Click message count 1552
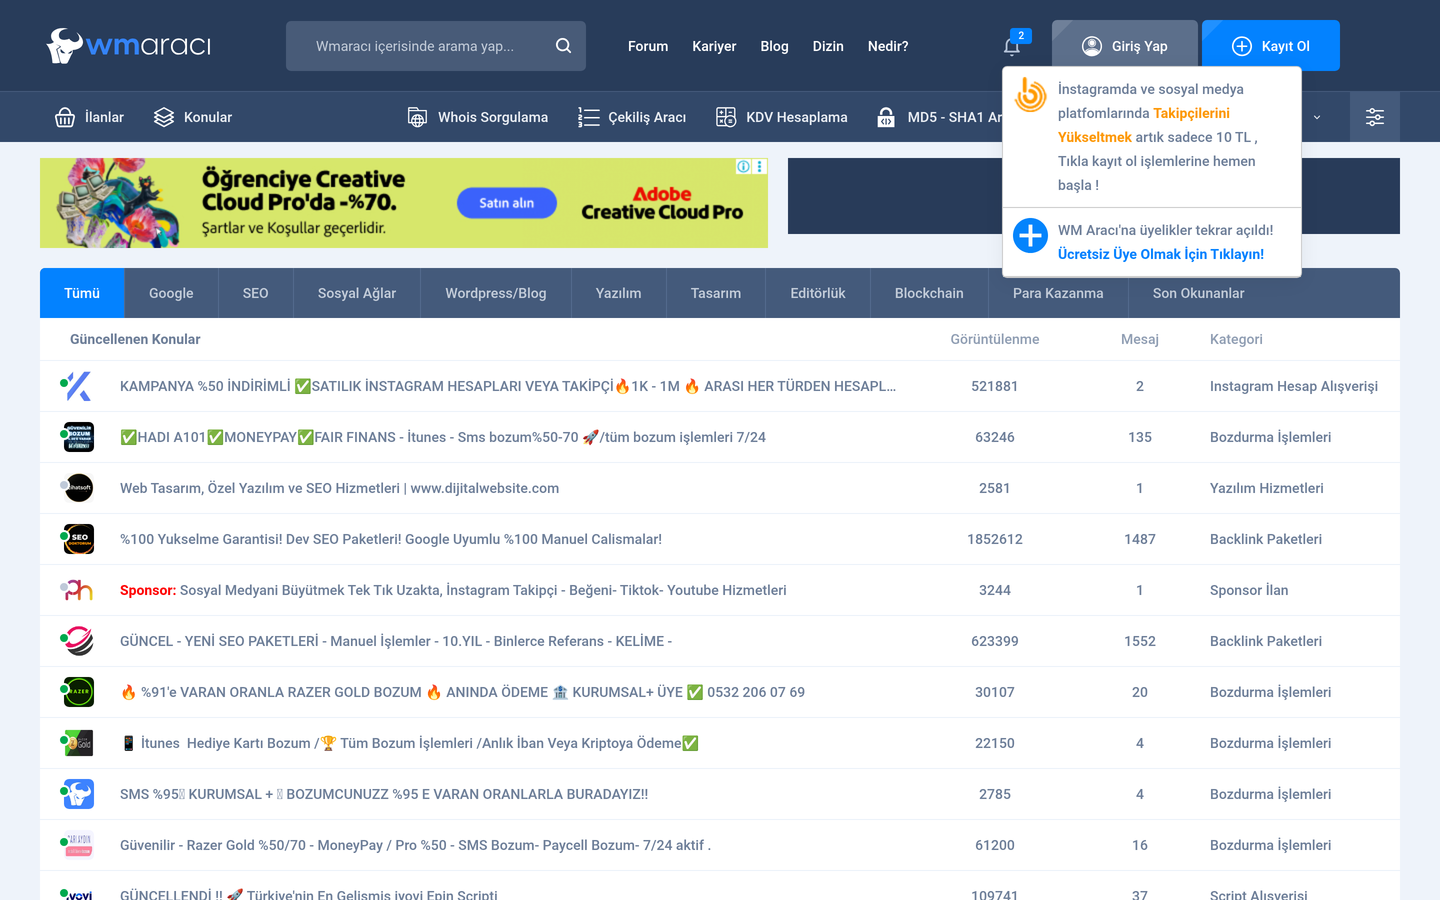 (1140, 641)
